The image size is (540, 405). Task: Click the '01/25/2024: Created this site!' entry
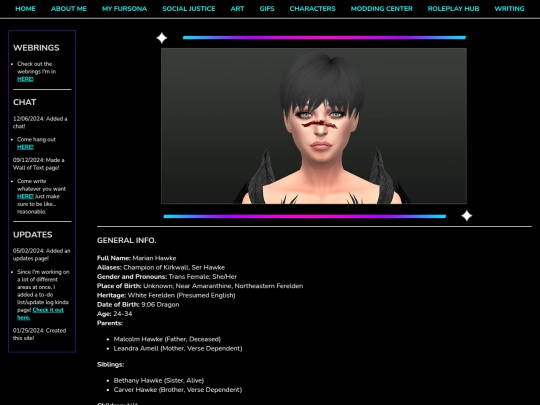pyautogui.click(x=39, y=334)
